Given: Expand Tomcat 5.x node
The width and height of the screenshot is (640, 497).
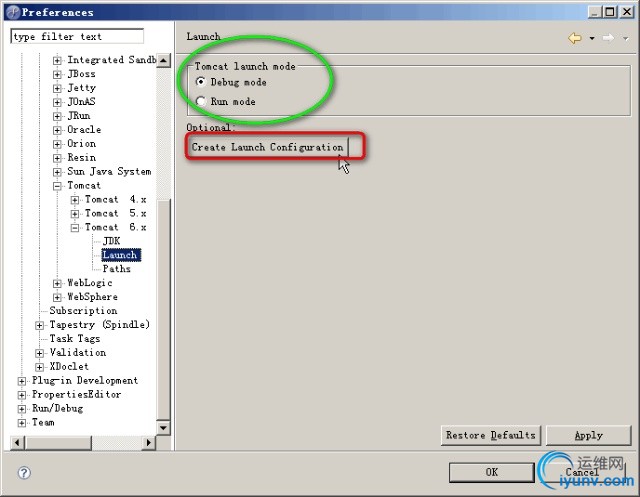Looking at the screenshot, I should pyautogui.click(x=75, y=214).
